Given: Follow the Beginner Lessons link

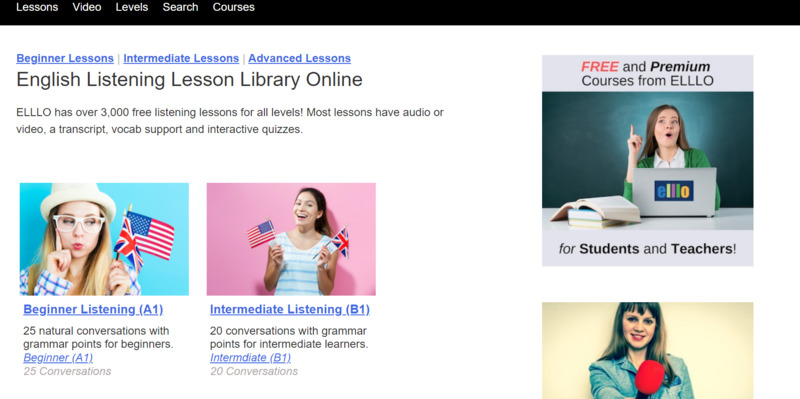Looking at the screenshot, I should coord(65,58).
